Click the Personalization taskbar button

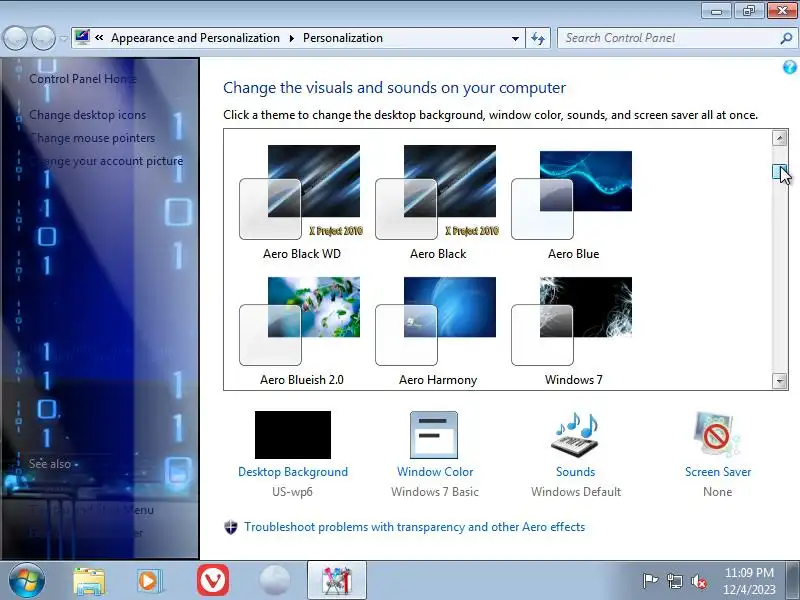click(337, 581)
